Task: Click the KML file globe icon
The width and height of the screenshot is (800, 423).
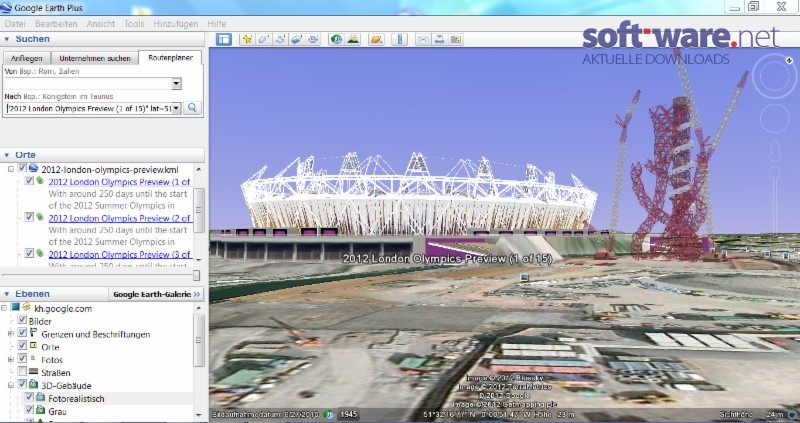Action: tap(33, 168)
